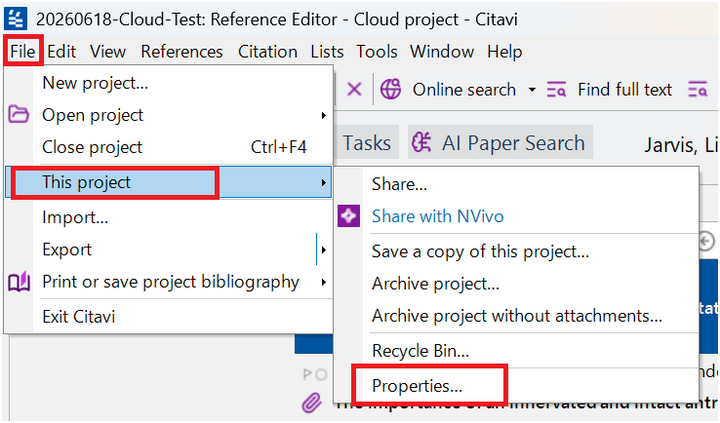The image size is (720, 423).
Task: Click the purple X delete toolbar icon
Action: click(354, 89)
